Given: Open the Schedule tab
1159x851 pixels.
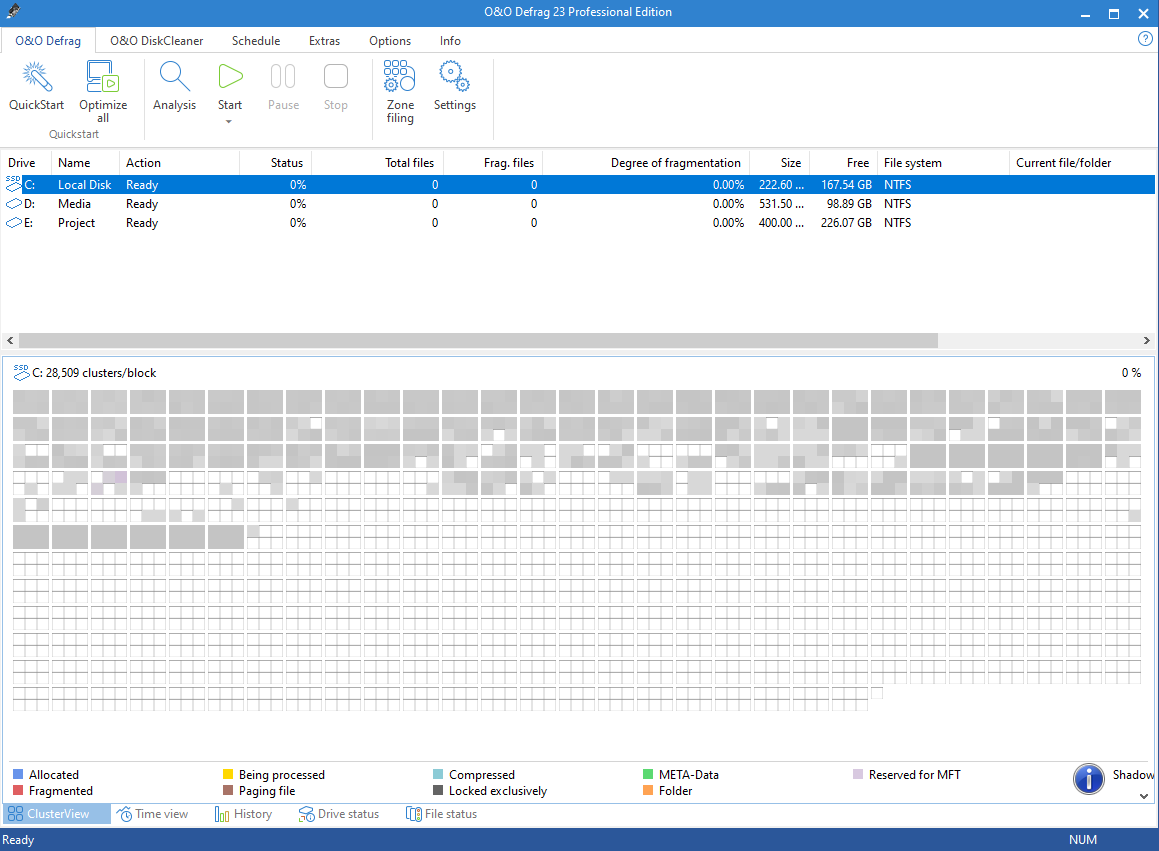Looking at the screenshot, I should point(256,41).
